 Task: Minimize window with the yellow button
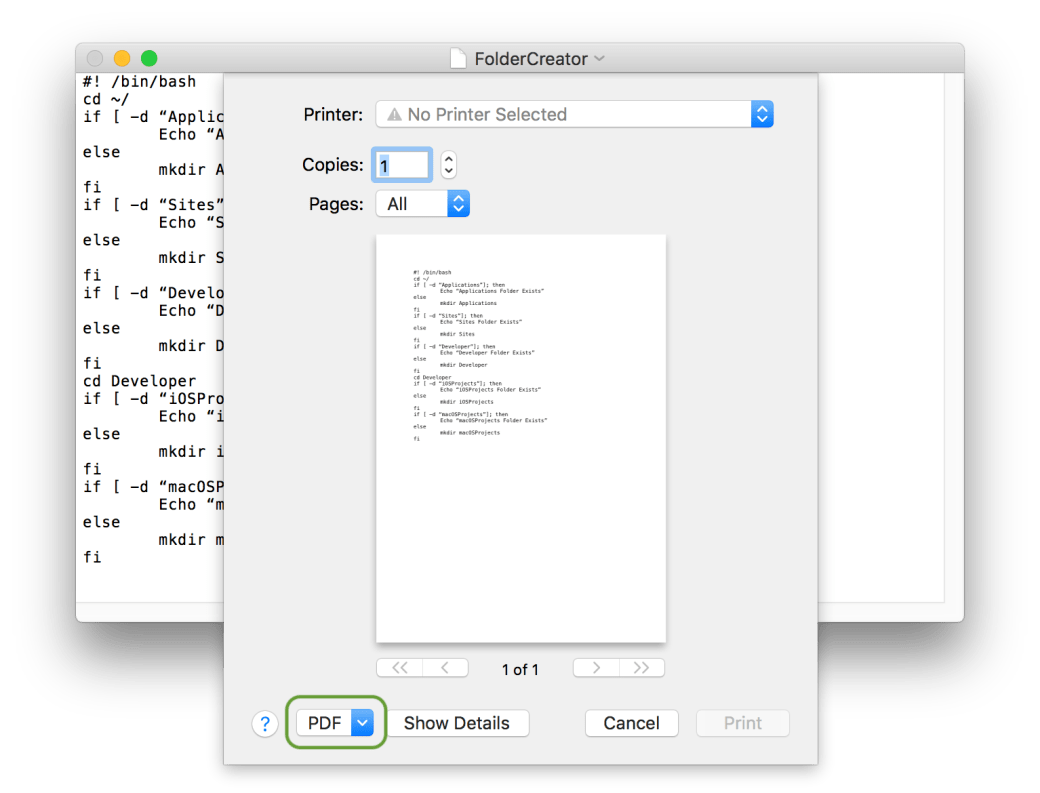click(x=122, y=59)
